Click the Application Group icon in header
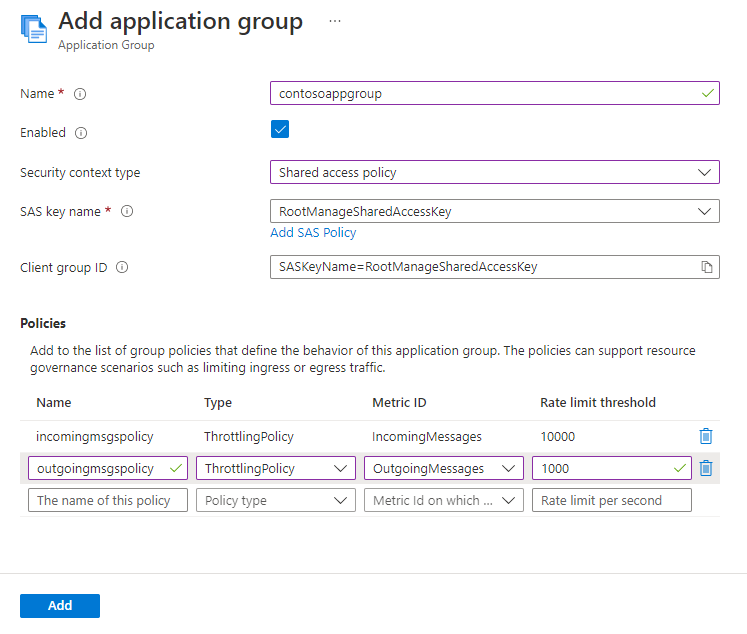 pos(34,30)
